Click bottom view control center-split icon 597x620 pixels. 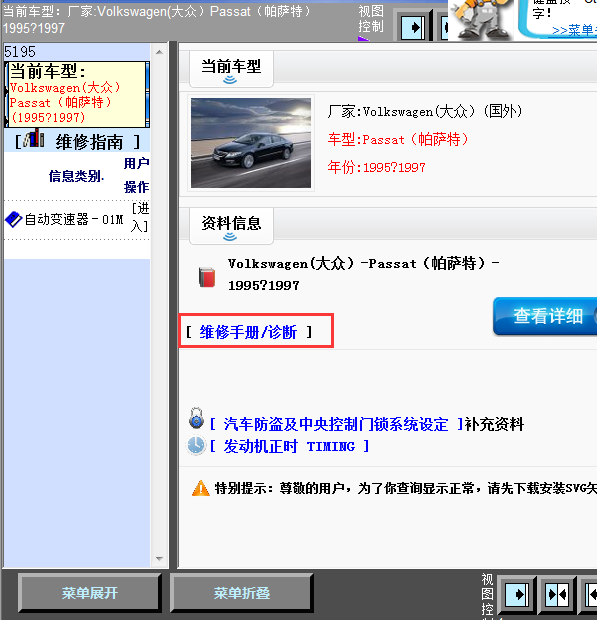click(x=557, y=595)
